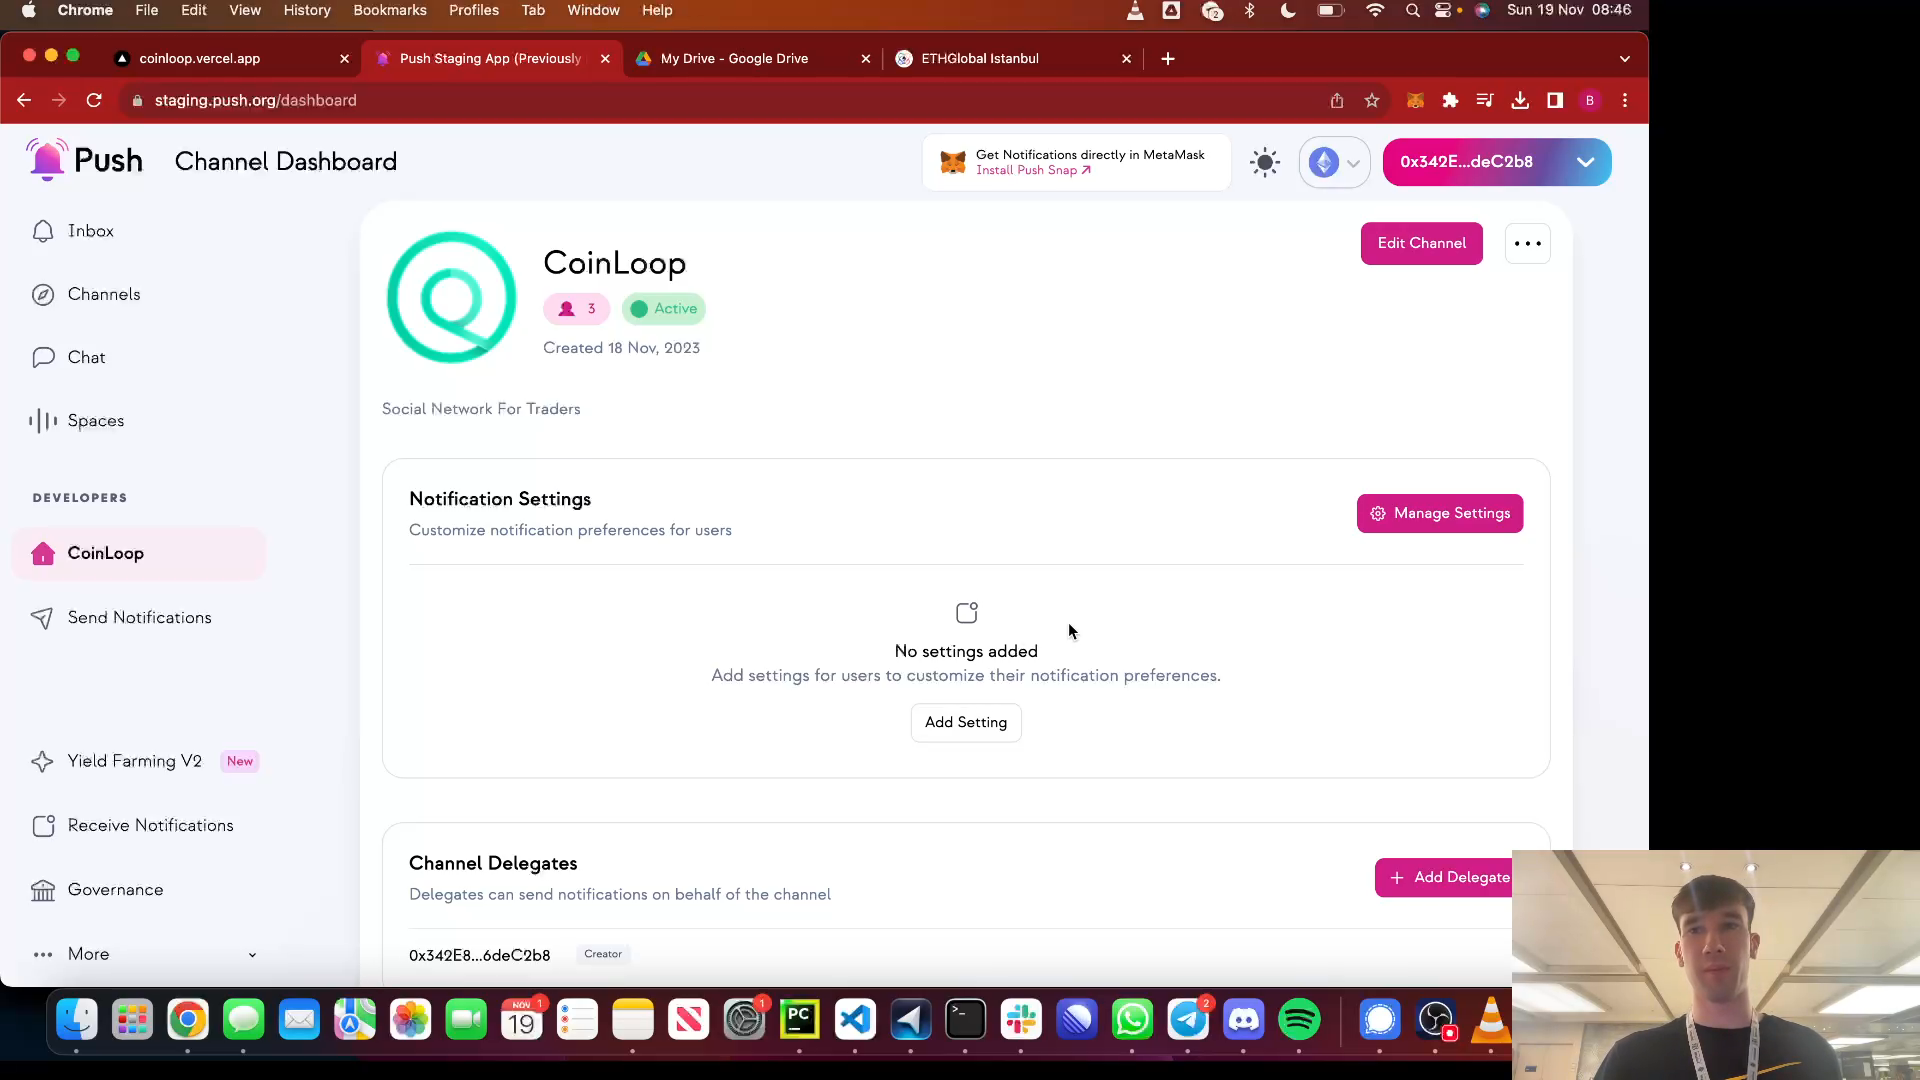Open Governance building icon
The width and height of the screenshot is (1920, 1080).
pyautogui.click(x=43, y=890)
